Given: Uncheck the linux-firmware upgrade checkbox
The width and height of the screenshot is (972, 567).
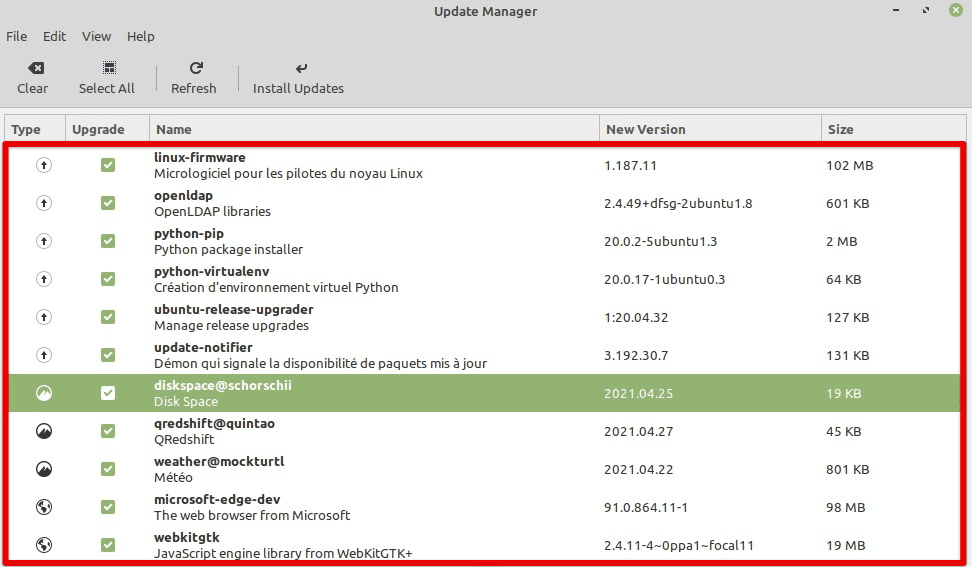Looking at the screenshot, I should click(x=108, y=165).
